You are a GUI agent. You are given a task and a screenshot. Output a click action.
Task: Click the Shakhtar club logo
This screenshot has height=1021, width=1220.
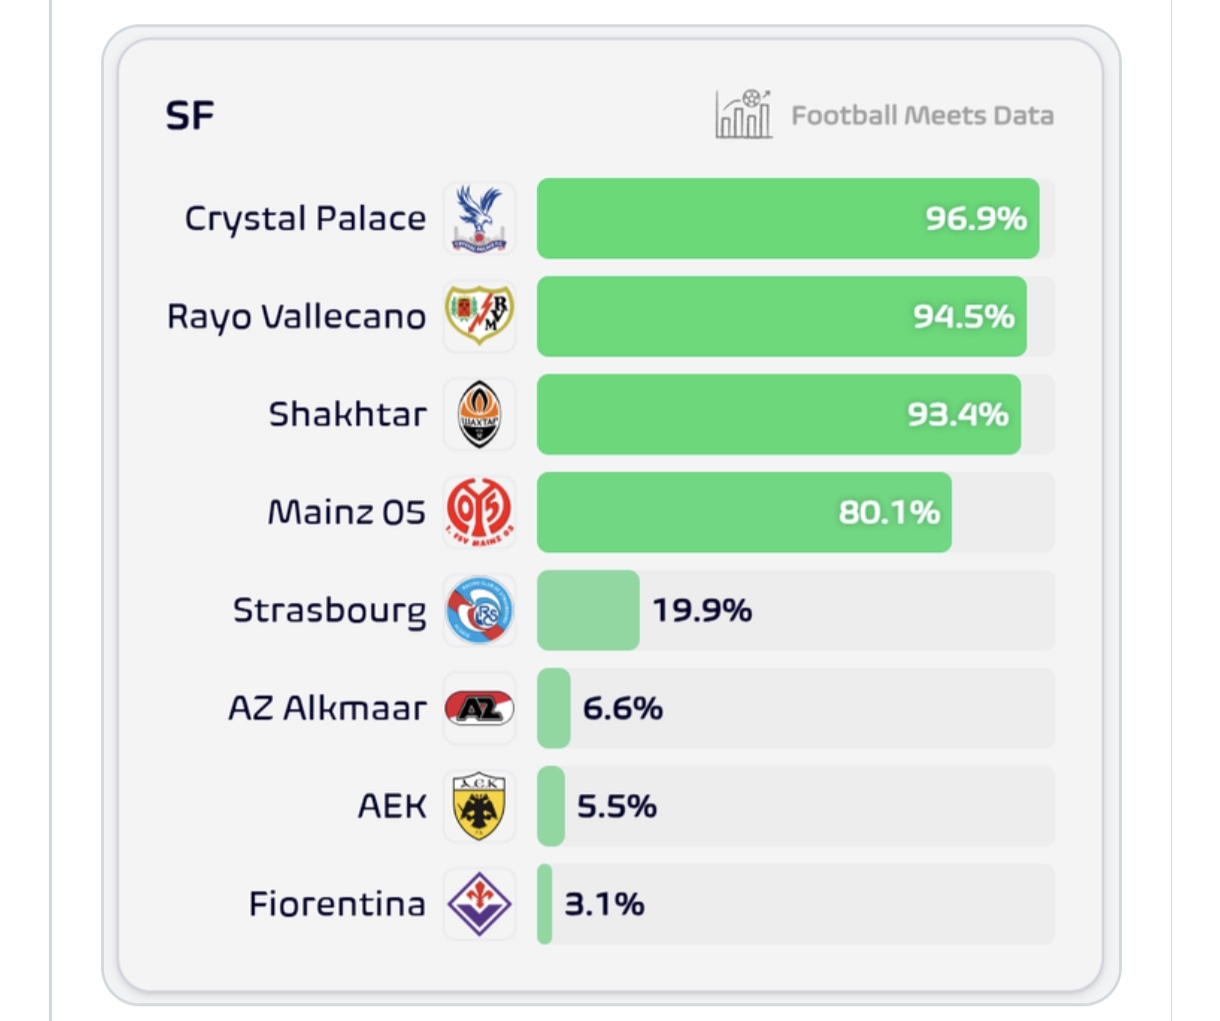pos(480,414)
